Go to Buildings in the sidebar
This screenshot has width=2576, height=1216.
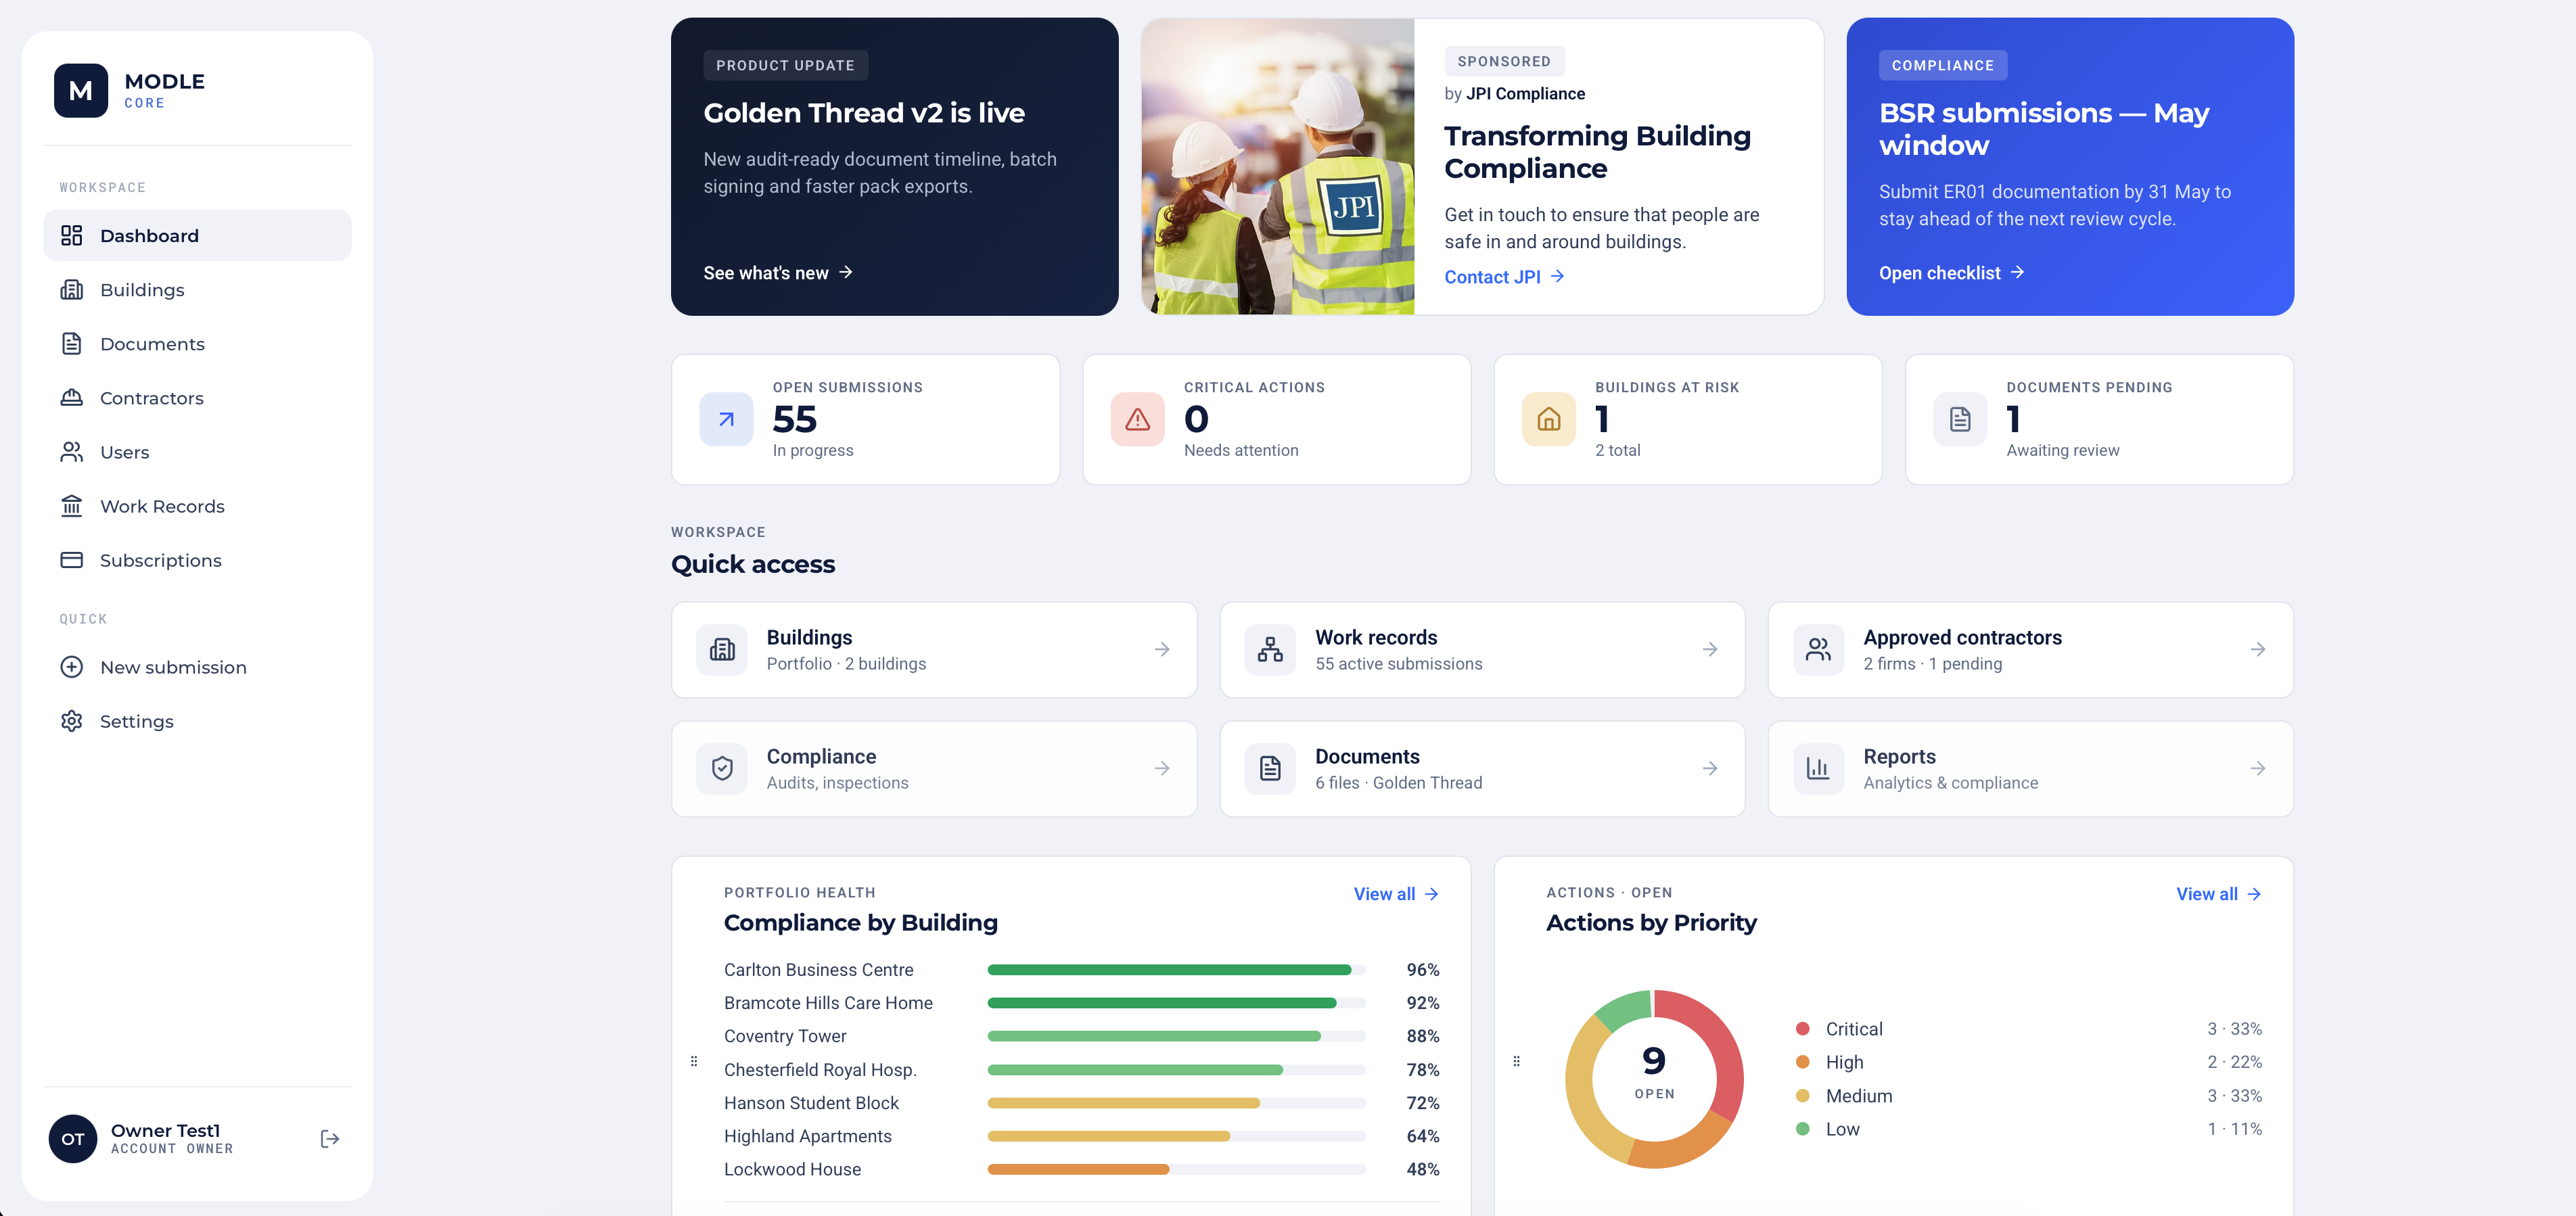[x=197, y=290]
